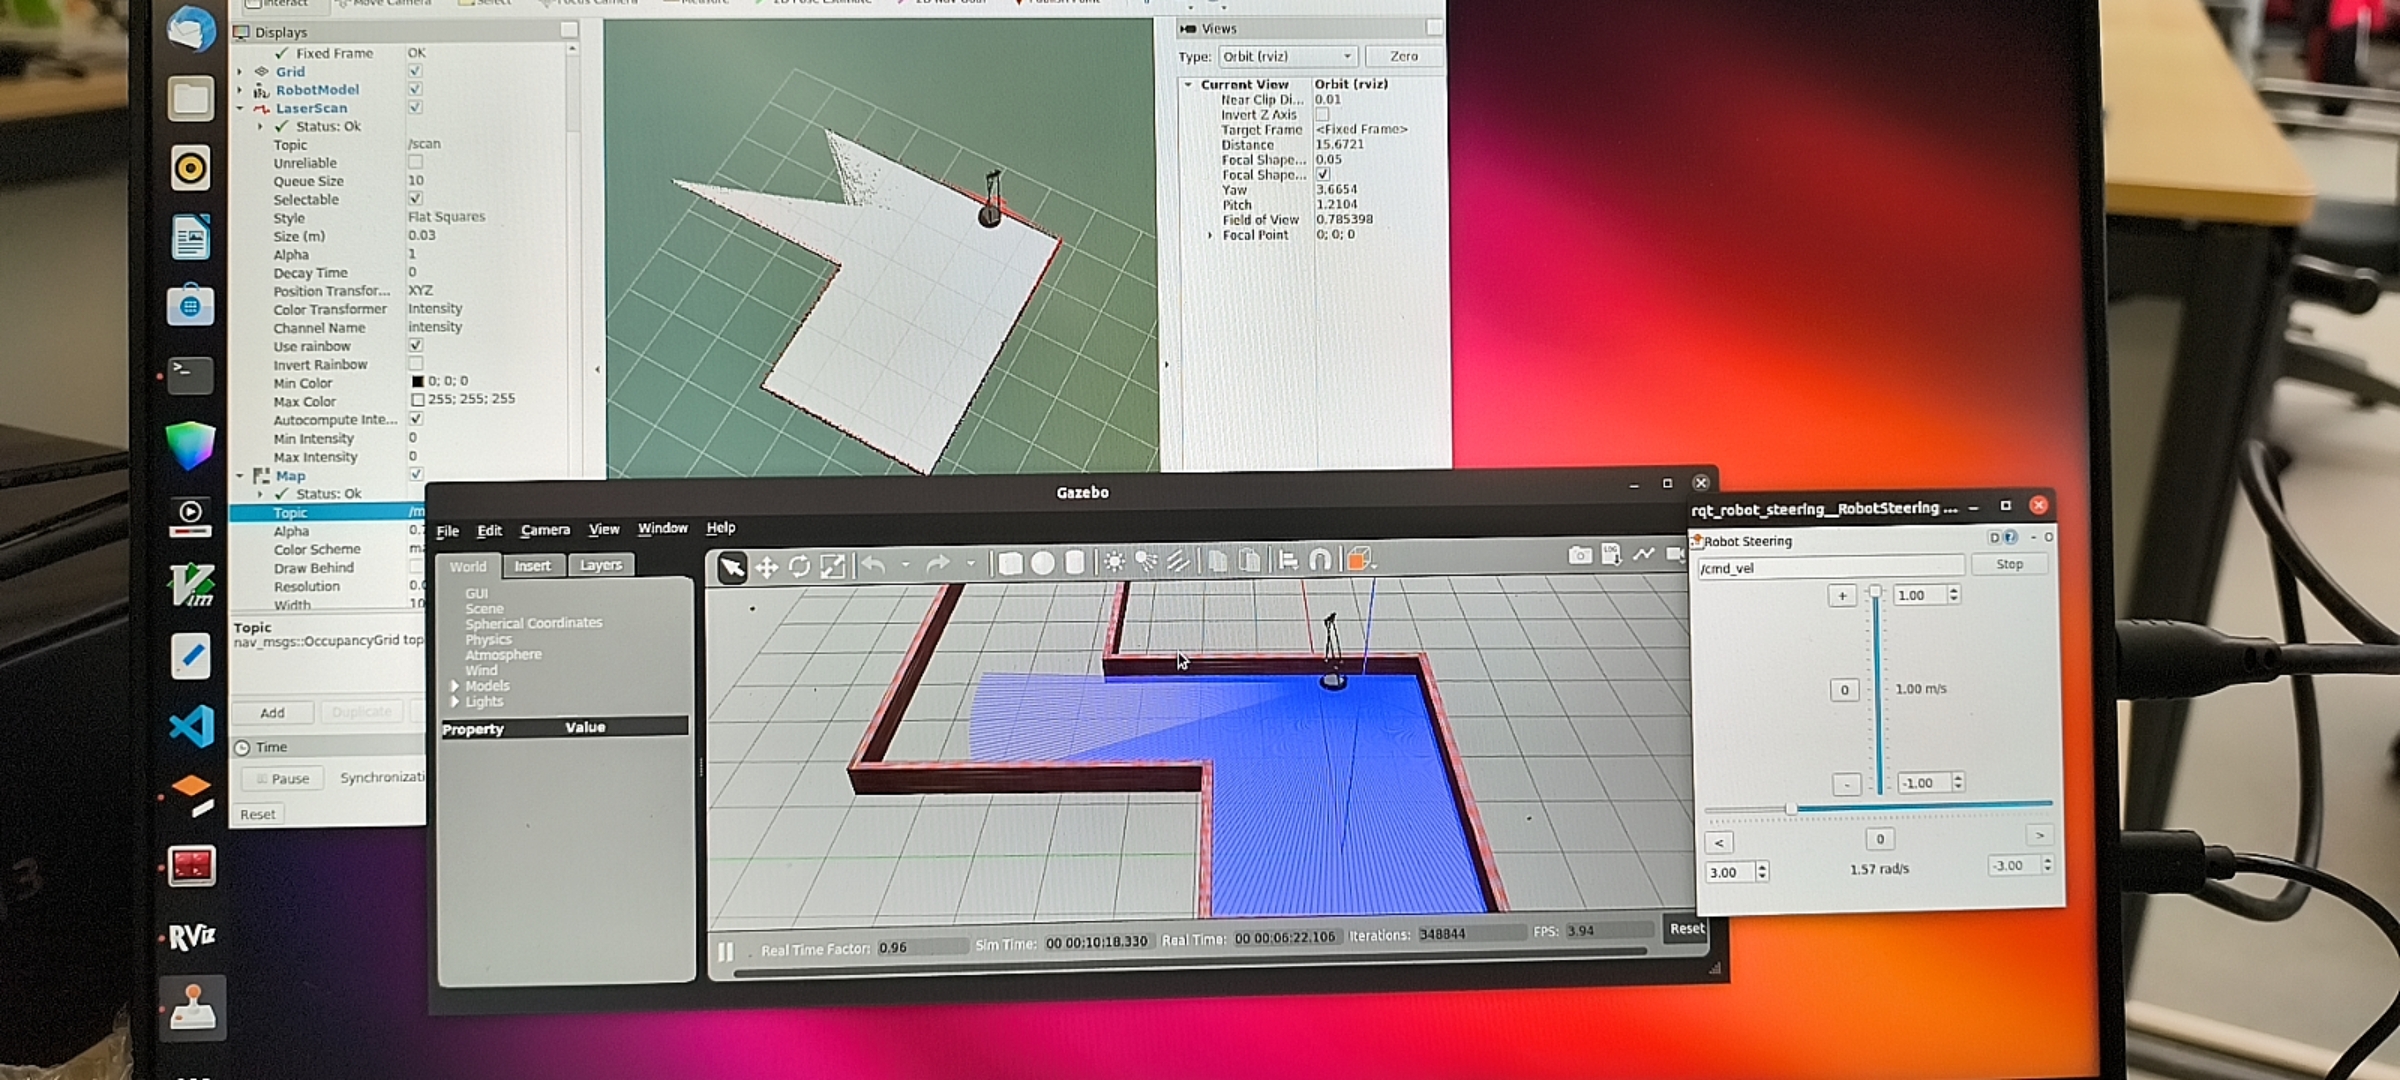2400x1080 pixels.
Task: Add a spot light in Gazebo
Action: coord(1146,562)
